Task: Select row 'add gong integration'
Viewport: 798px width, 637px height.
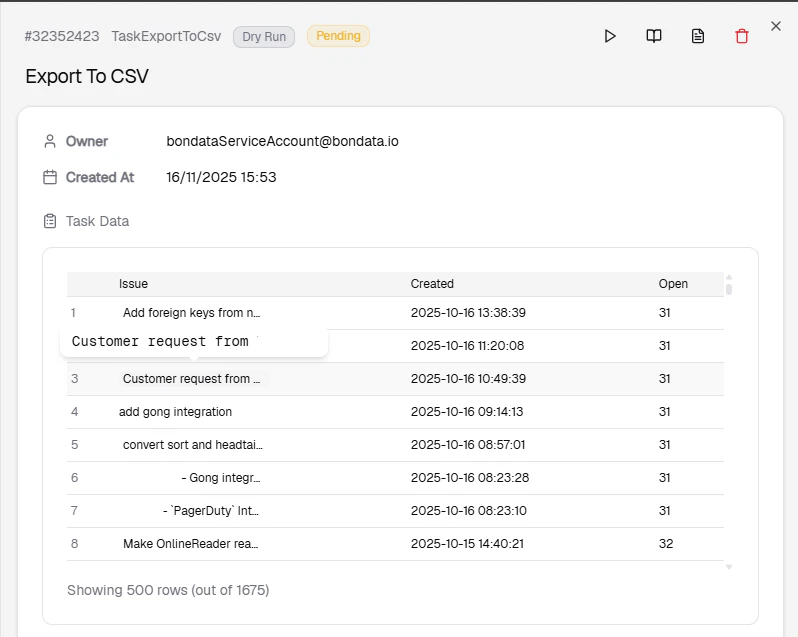Action: click(175, 412)
